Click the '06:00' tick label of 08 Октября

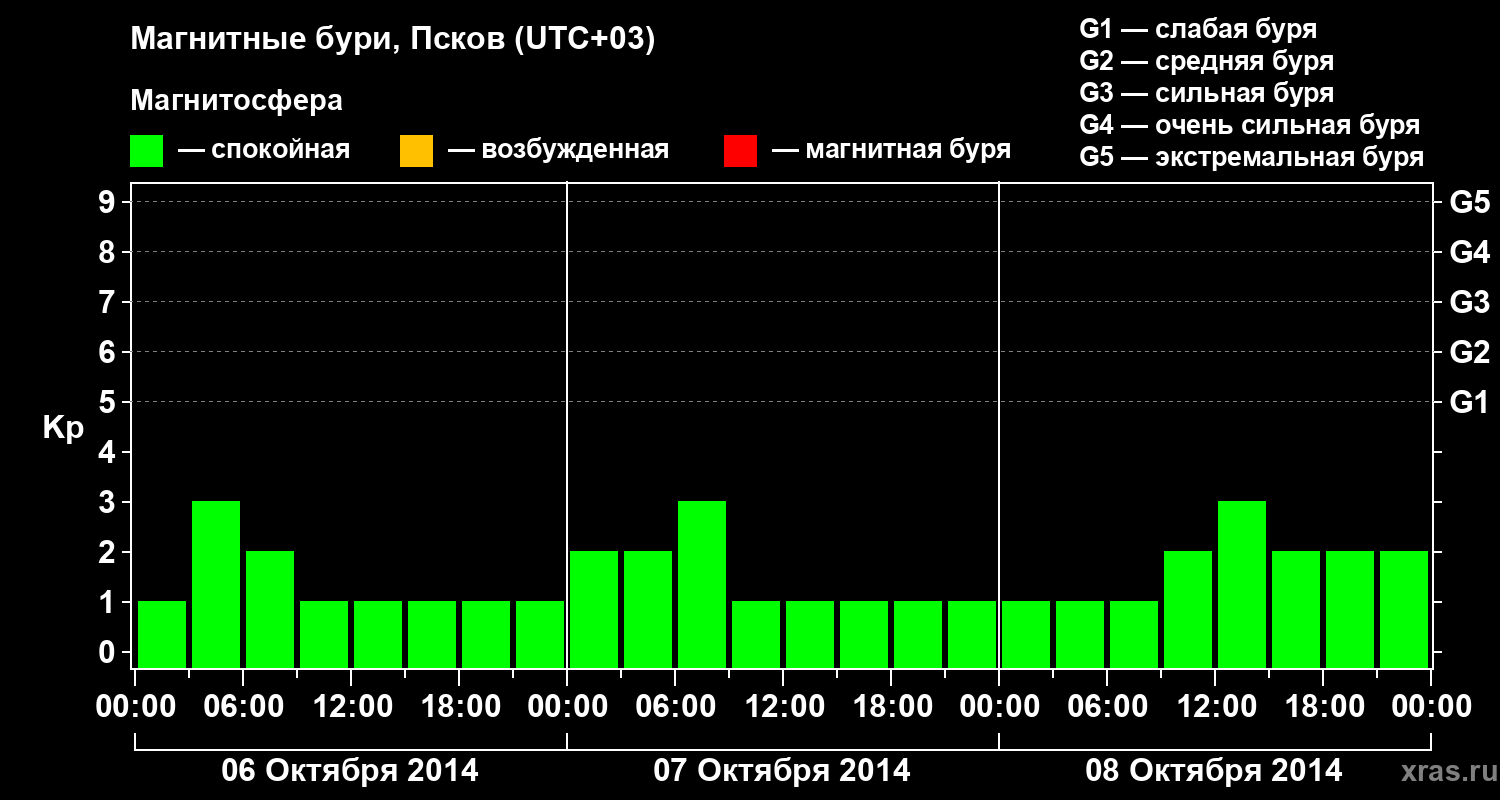coord(1108,707)
